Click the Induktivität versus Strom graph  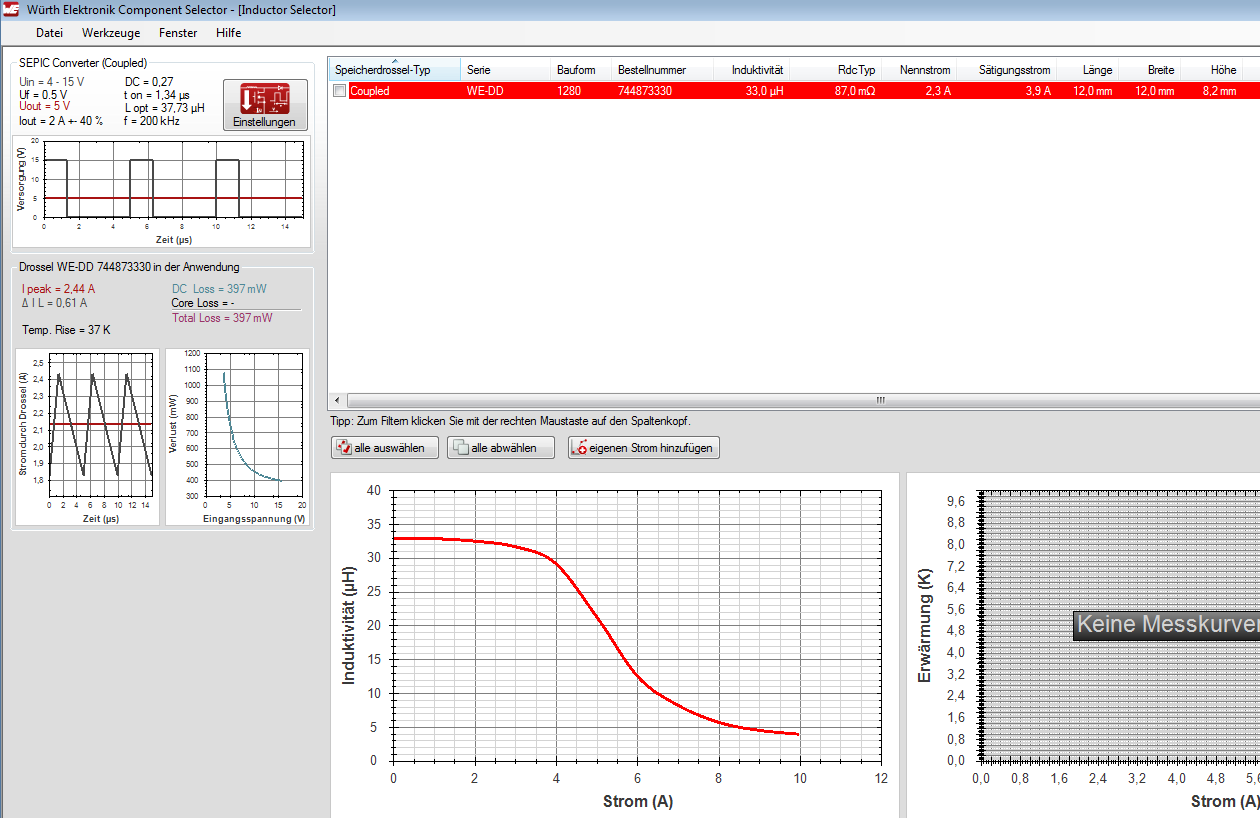pyautogui.click(x=616, y=646)
